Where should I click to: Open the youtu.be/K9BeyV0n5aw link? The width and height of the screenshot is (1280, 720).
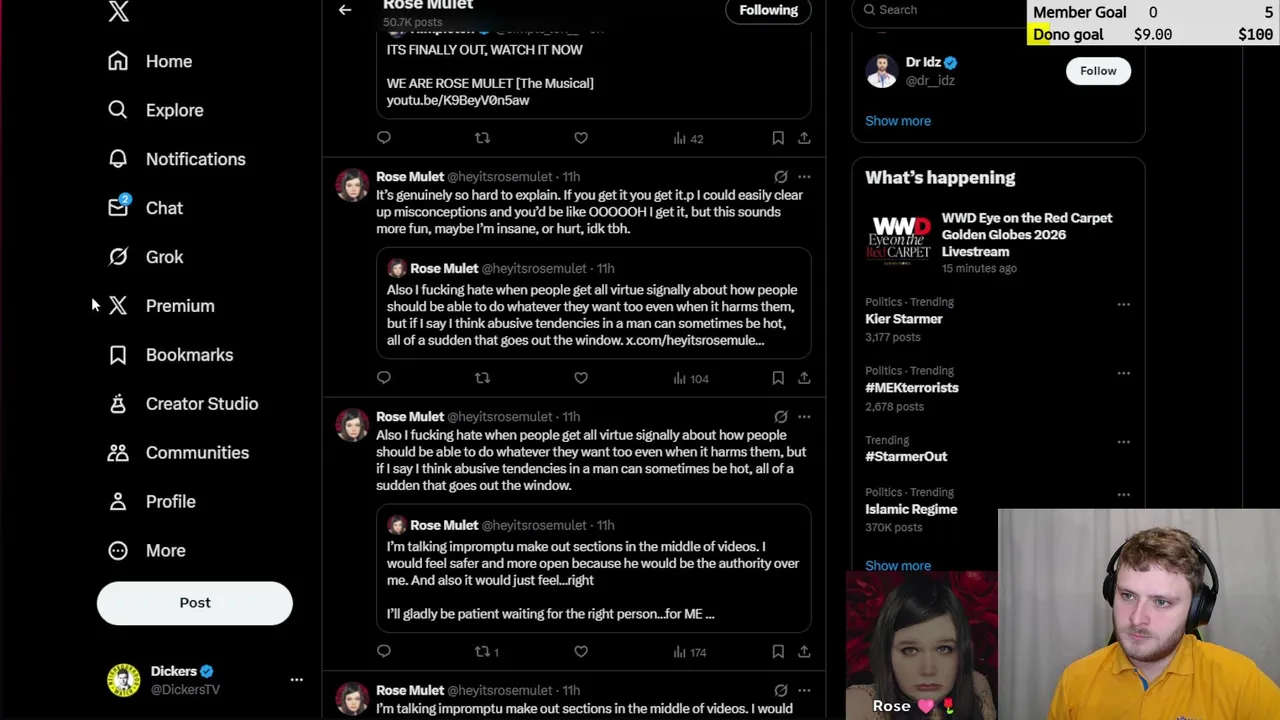(x=458, y=100)
